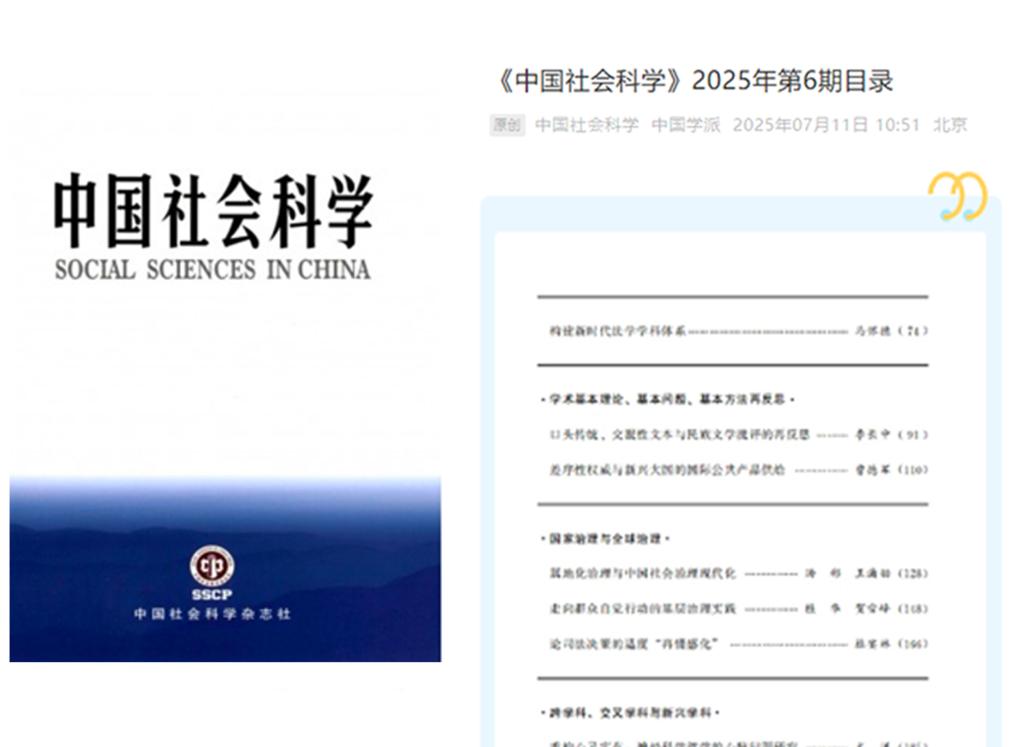Click the publish date 2025年07月11日 10:51
The width and height of the screenshot is (1024, 747).
825,125
